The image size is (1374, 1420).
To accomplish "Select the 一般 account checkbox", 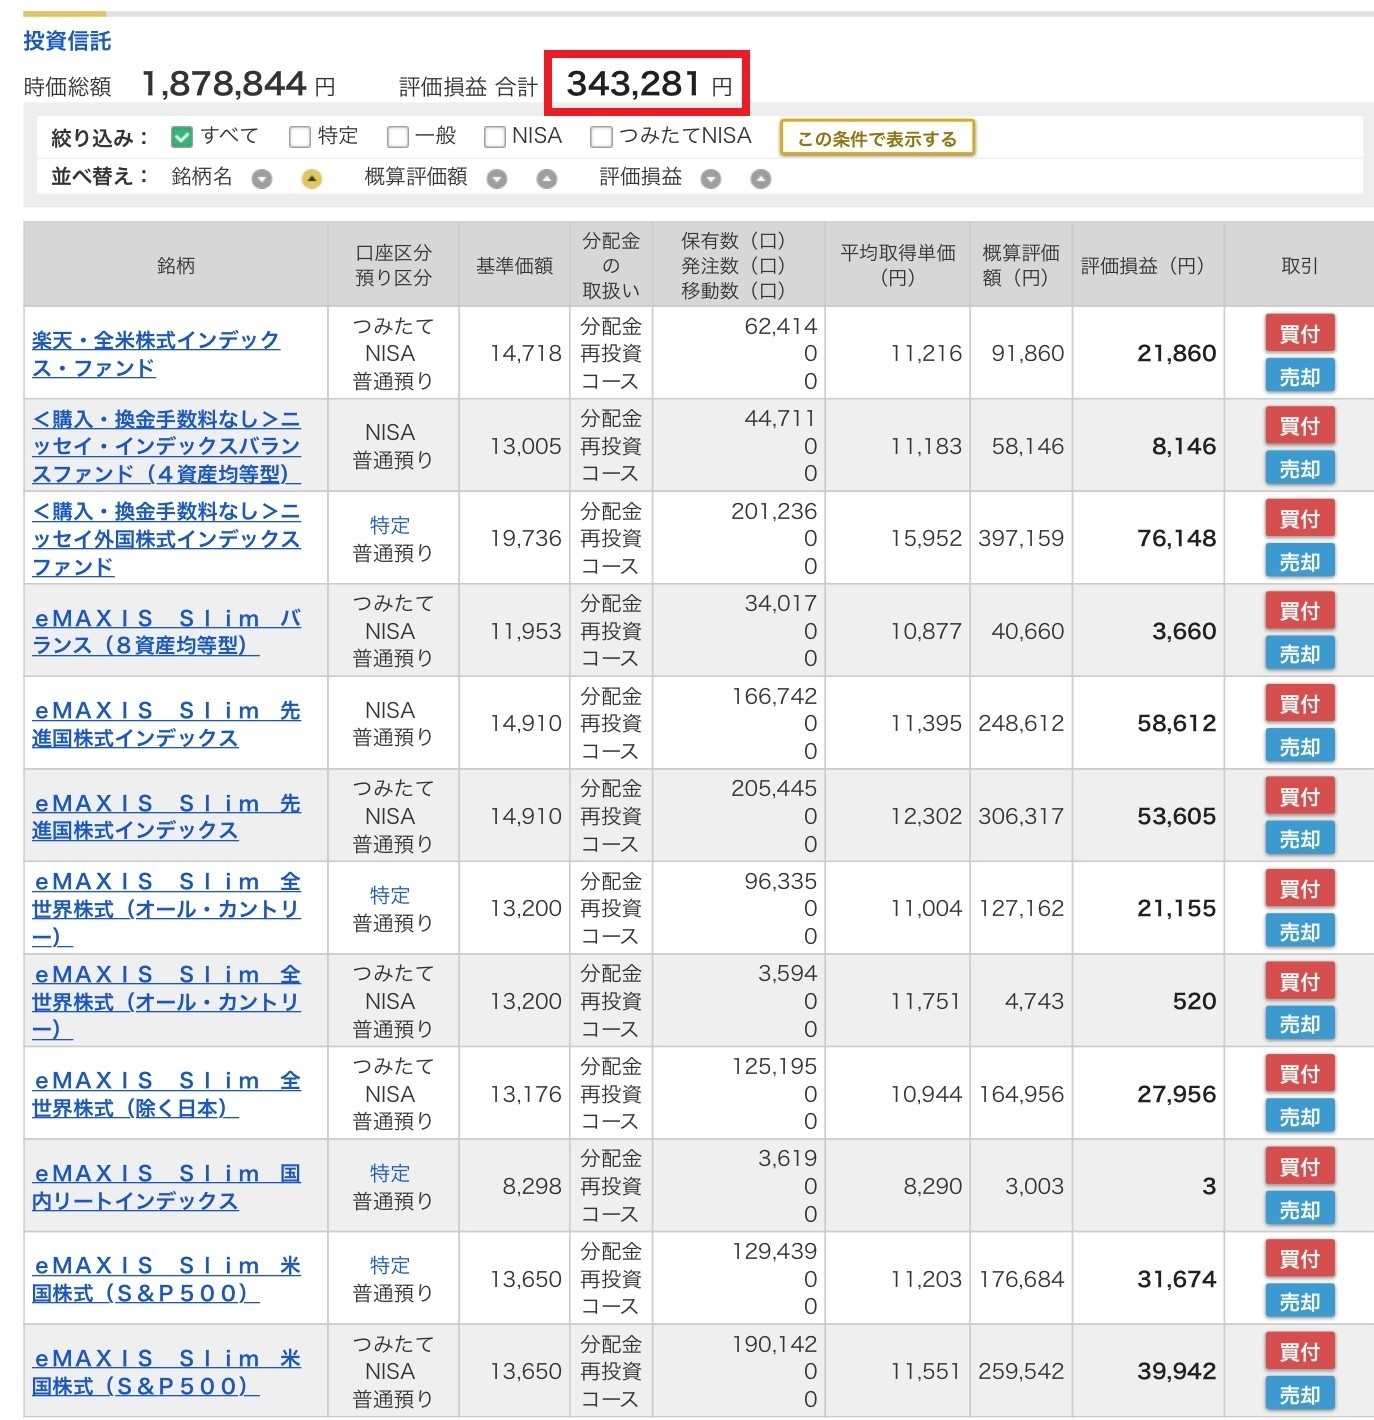I will (x=397, y=137).
